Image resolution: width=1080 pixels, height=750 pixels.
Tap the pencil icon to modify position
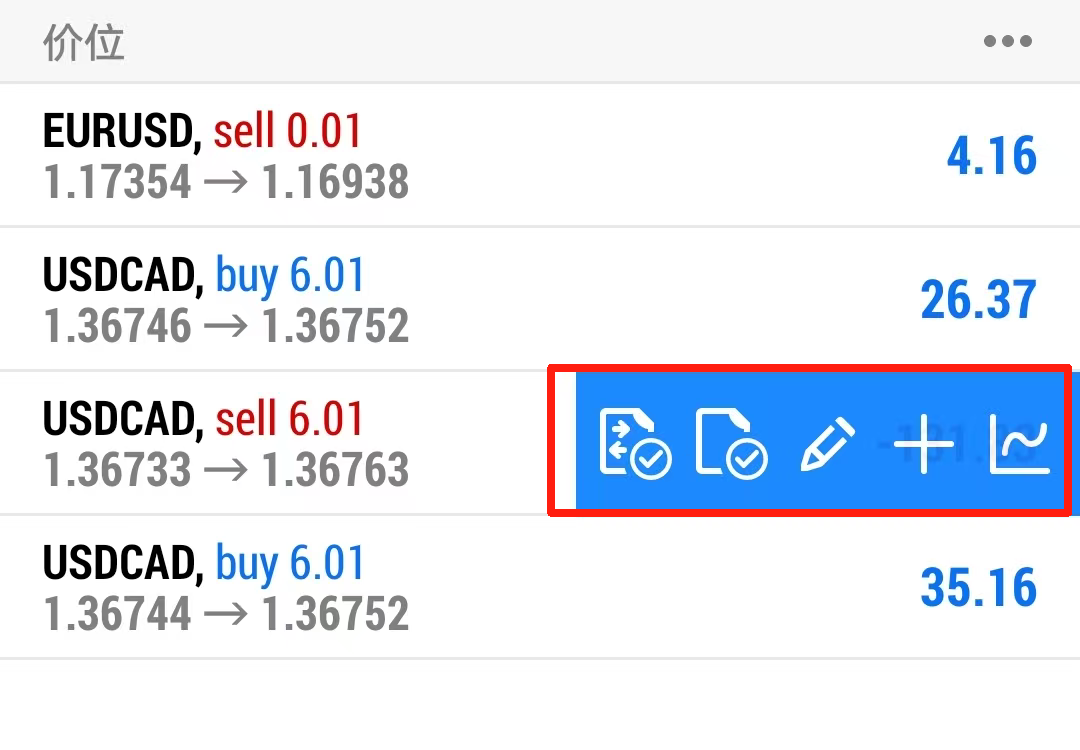point(828,444)
